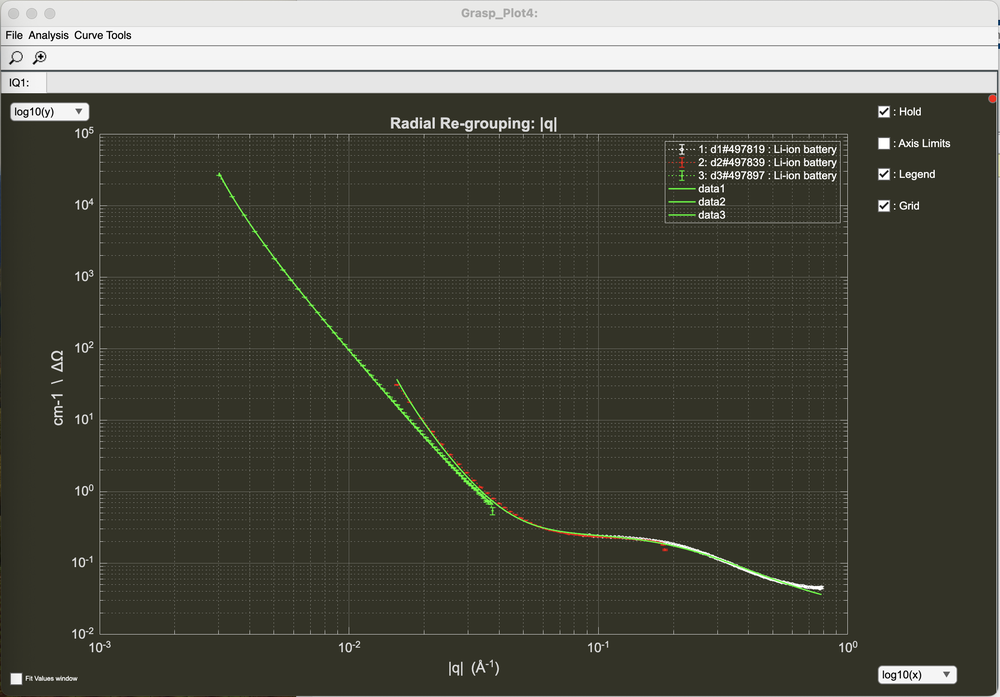Click the data3 line sample in legend

pos(681,215)
